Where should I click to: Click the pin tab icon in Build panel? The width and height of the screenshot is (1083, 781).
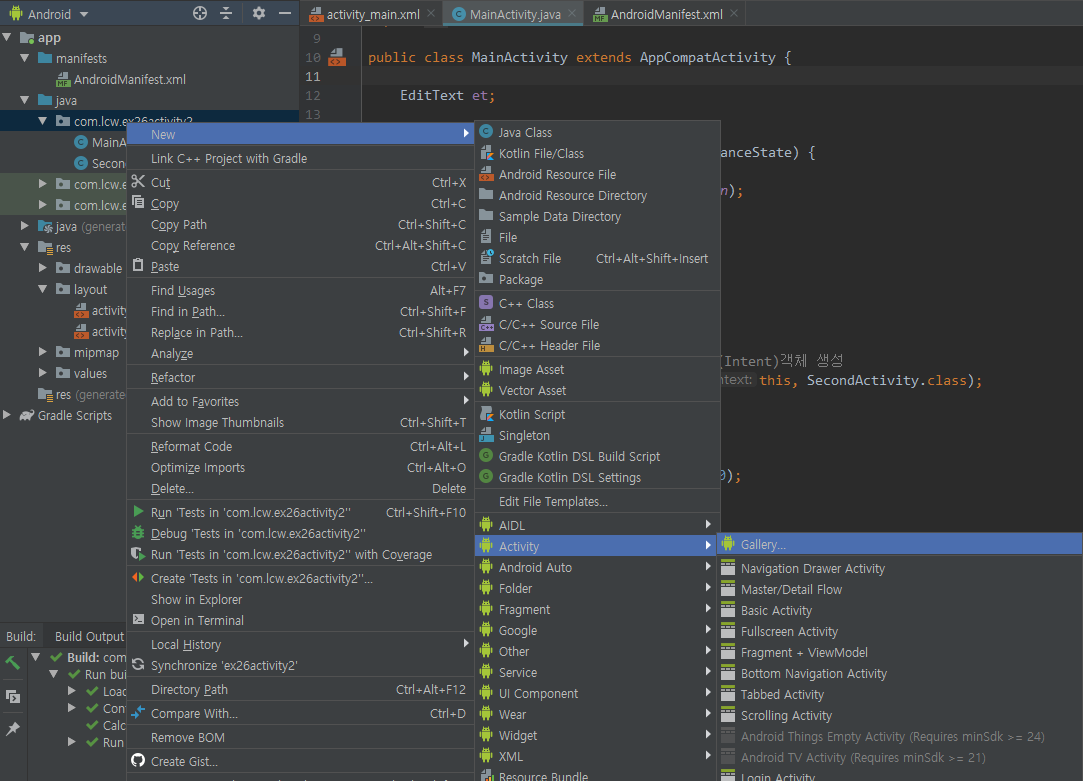tap(12, 729)
